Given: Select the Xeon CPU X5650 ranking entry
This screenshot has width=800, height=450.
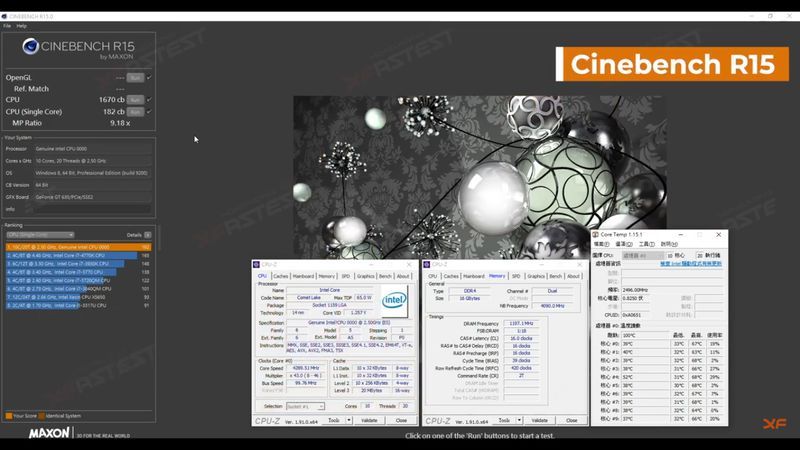Looking at the screenshot, I should (78, 297).
